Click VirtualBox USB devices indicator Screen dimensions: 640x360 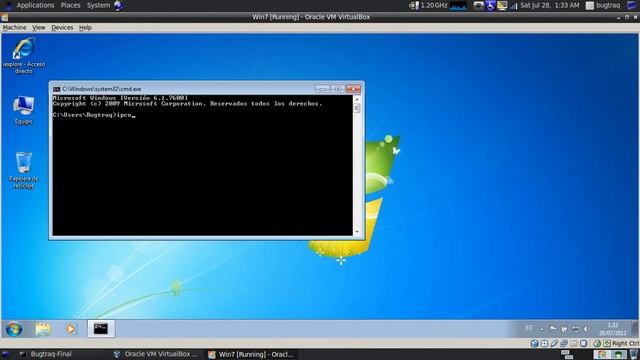point(554,343)
